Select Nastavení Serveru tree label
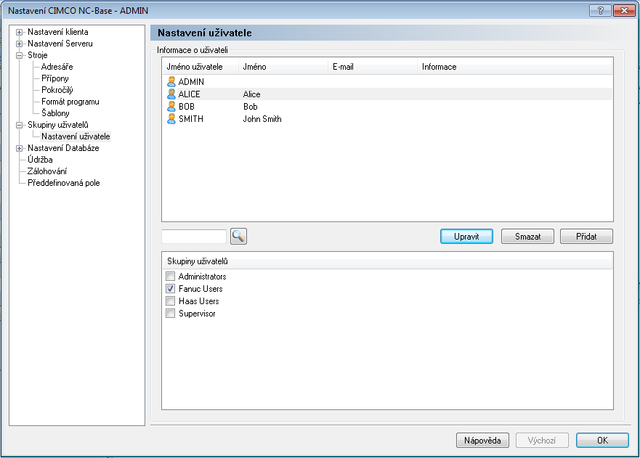This screenshot has height=458, width=640. 60,44
